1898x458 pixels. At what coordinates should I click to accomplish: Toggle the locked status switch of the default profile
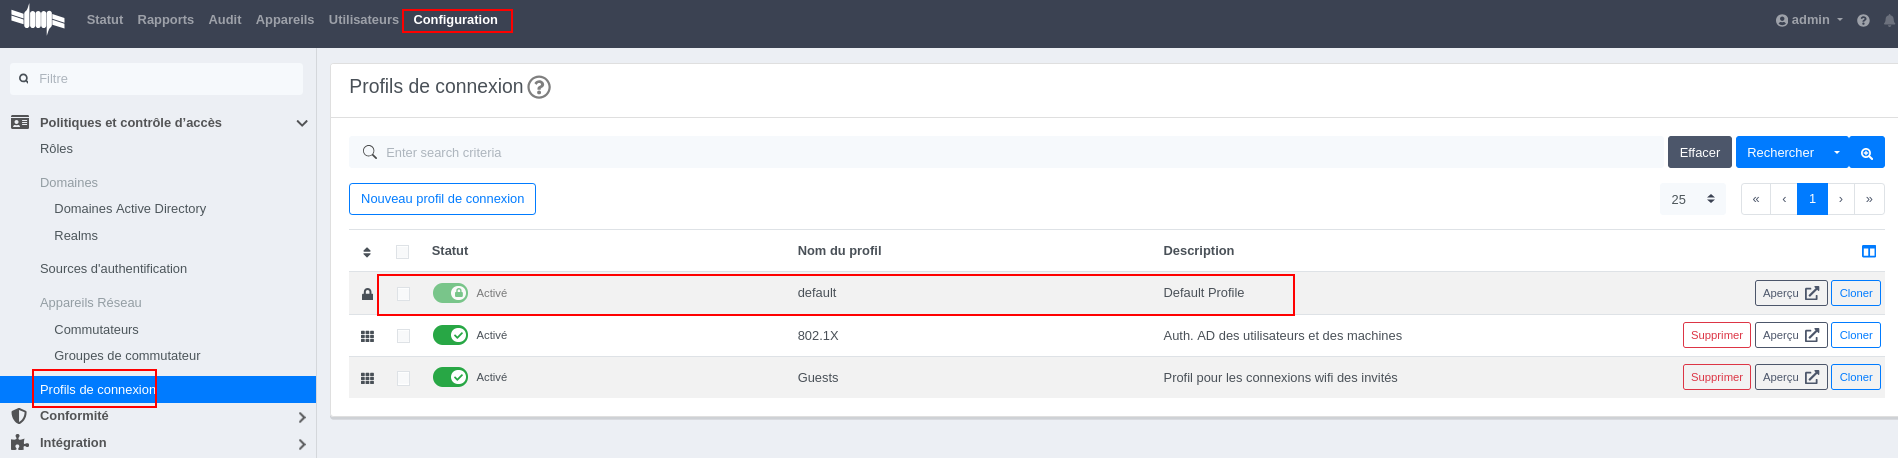[450, 293]
